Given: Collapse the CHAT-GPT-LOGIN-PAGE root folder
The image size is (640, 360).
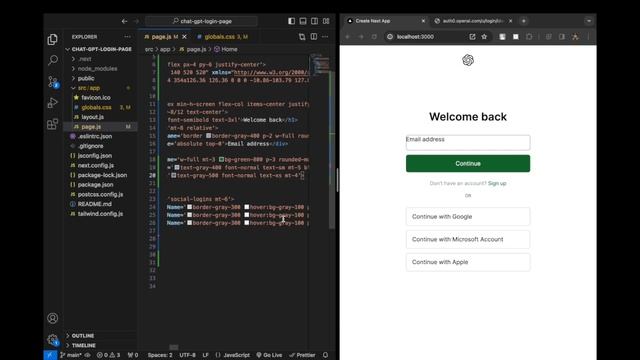Looking at the screenshot, I should (98, 49).
